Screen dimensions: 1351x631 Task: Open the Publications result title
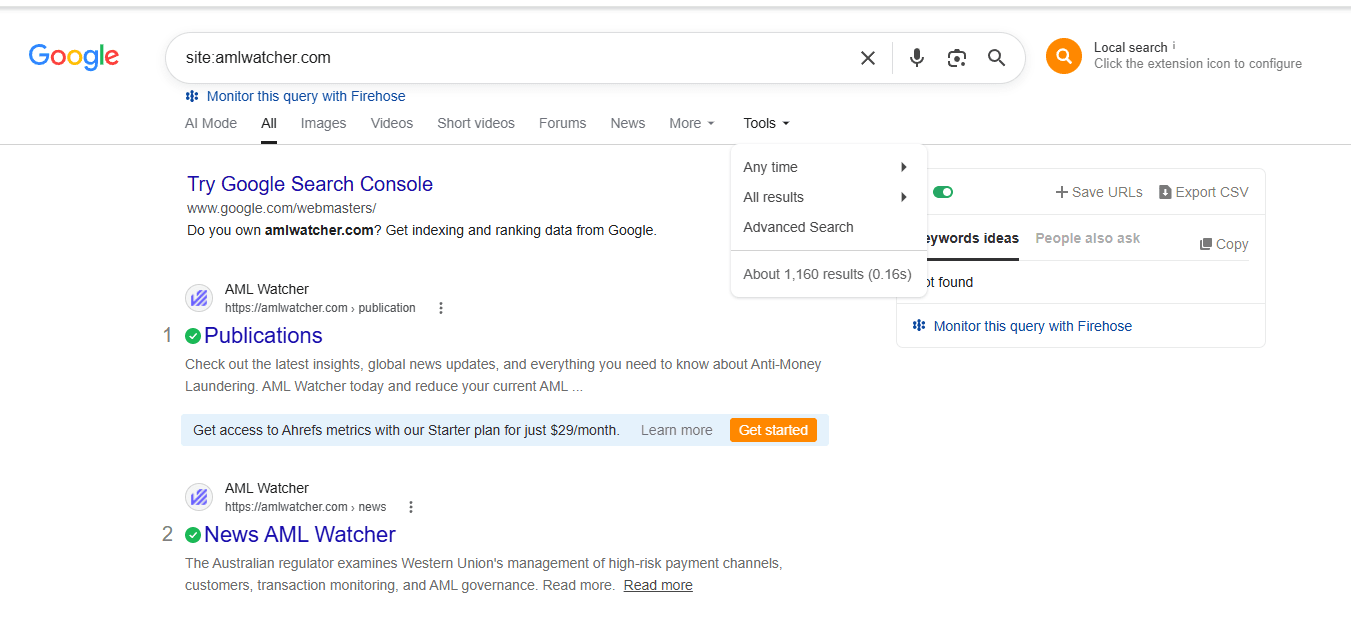[263, 336]
